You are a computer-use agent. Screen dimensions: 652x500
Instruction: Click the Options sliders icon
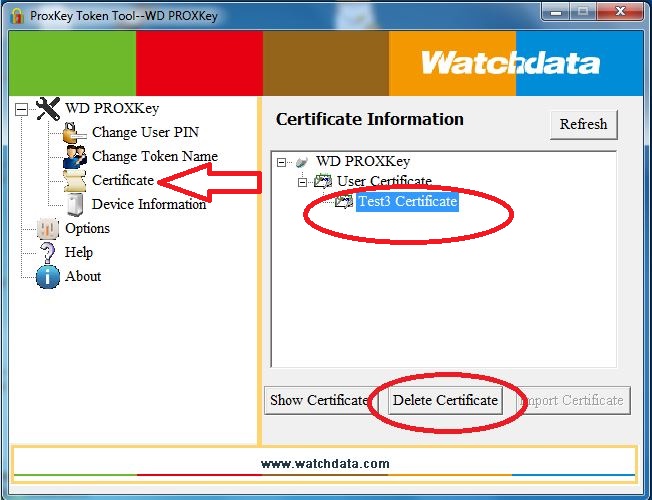(48, 228)
